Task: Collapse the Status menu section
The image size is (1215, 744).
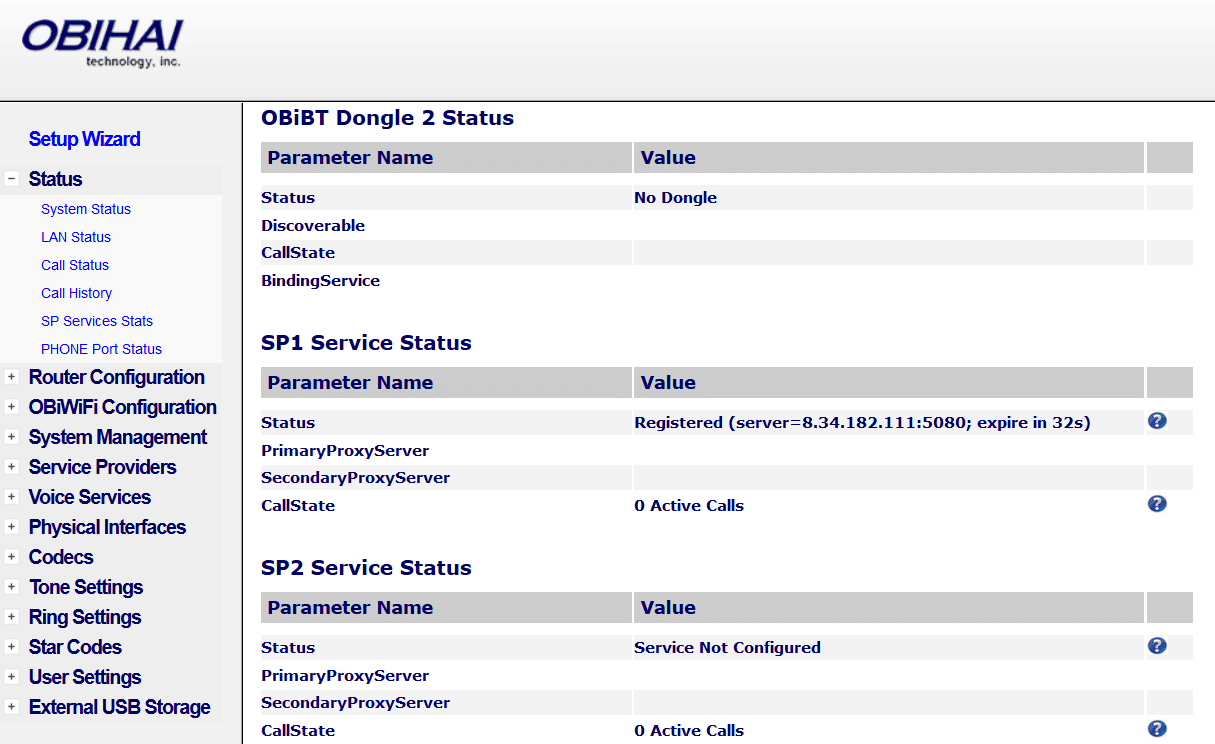Action: (12, 179)
